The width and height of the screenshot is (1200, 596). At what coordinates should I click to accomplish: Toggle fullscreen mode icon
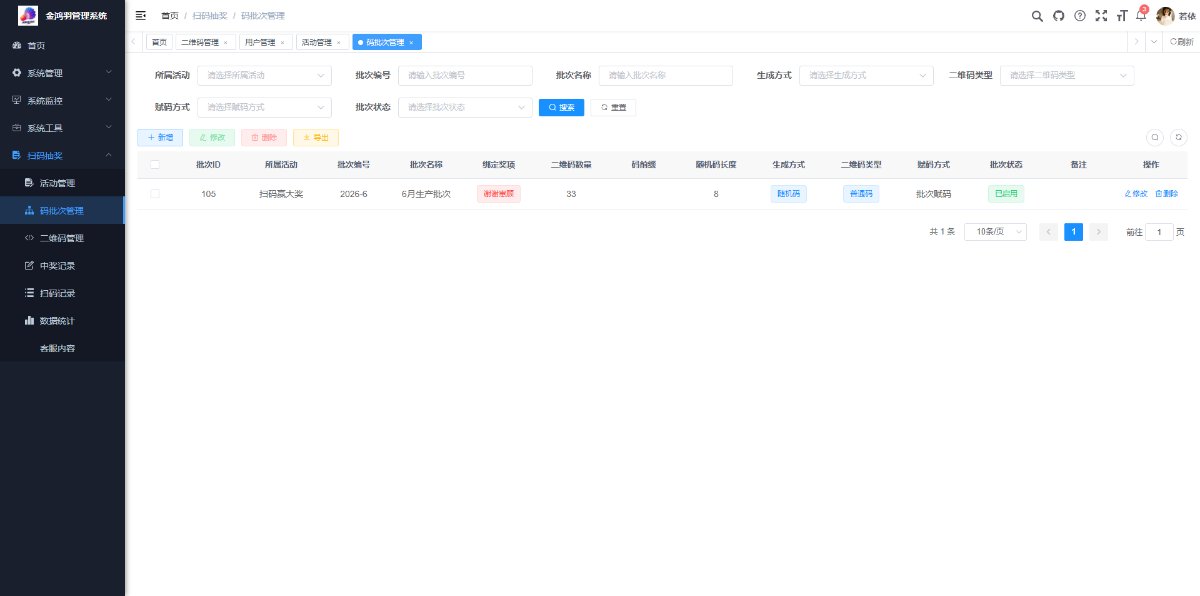[1101, 15]
